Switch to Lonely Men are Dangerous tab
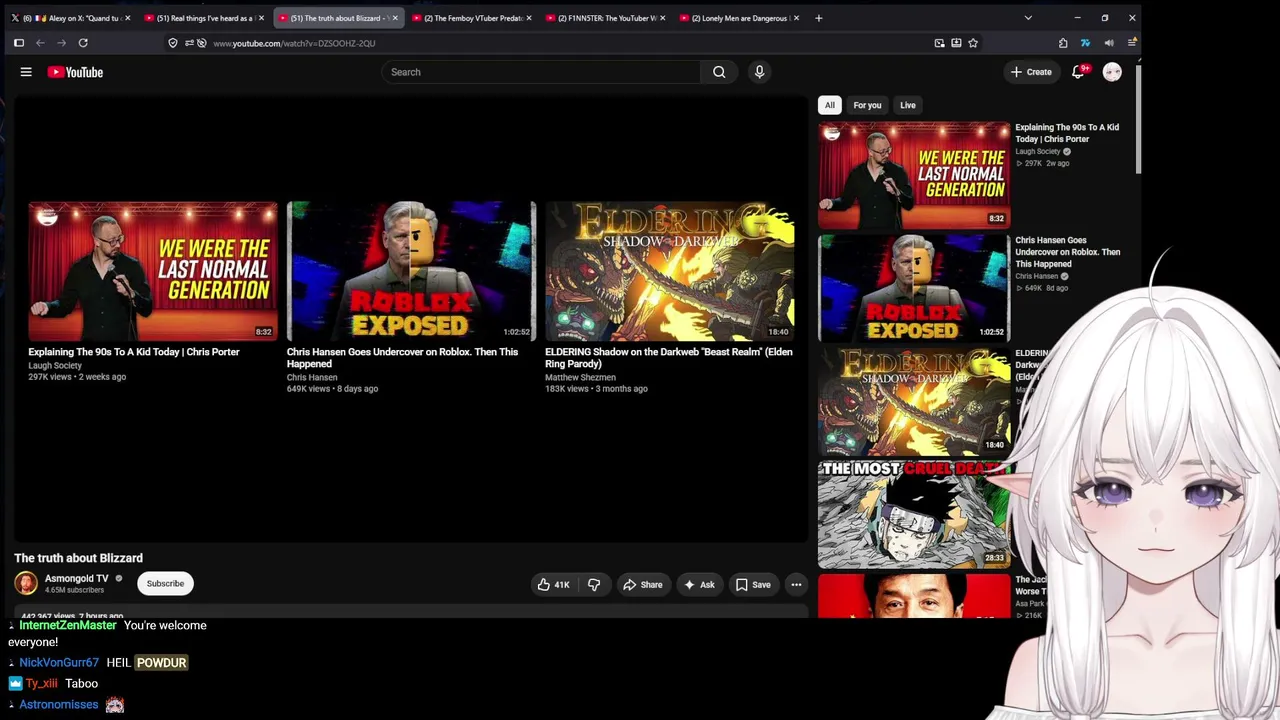This screenshot has width=1280, height=720. pyautogui.click(x=738, y=18)
